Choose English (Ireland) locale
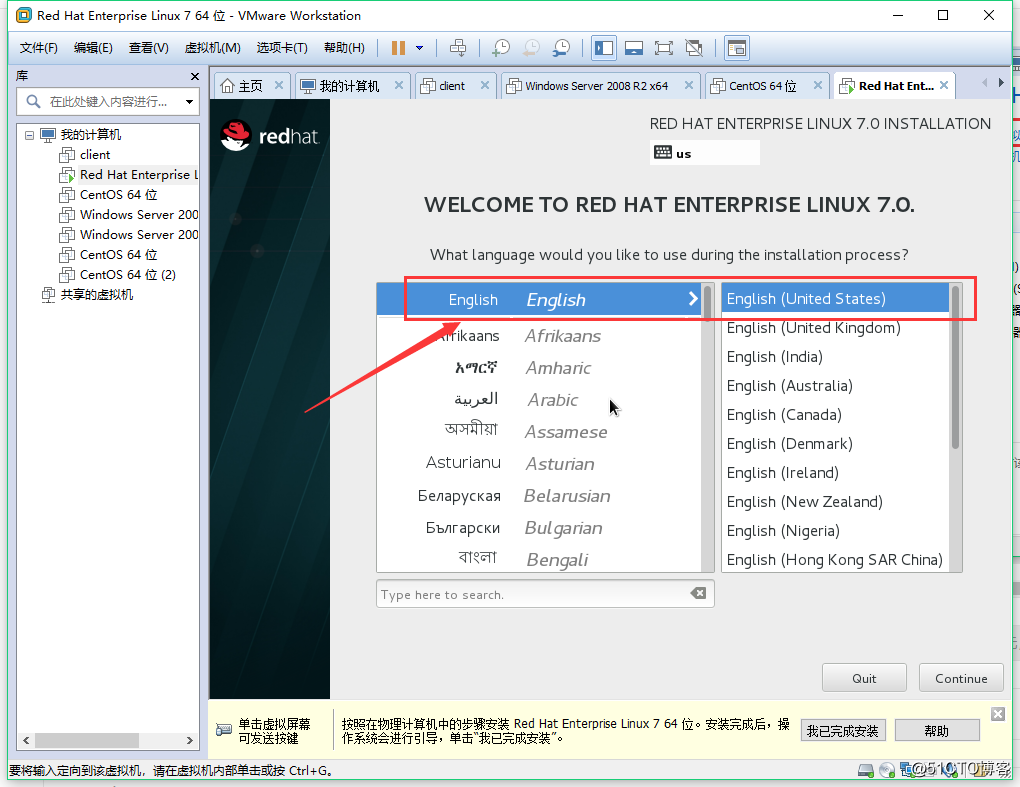 pyautogui.click(x=835, y=473)
